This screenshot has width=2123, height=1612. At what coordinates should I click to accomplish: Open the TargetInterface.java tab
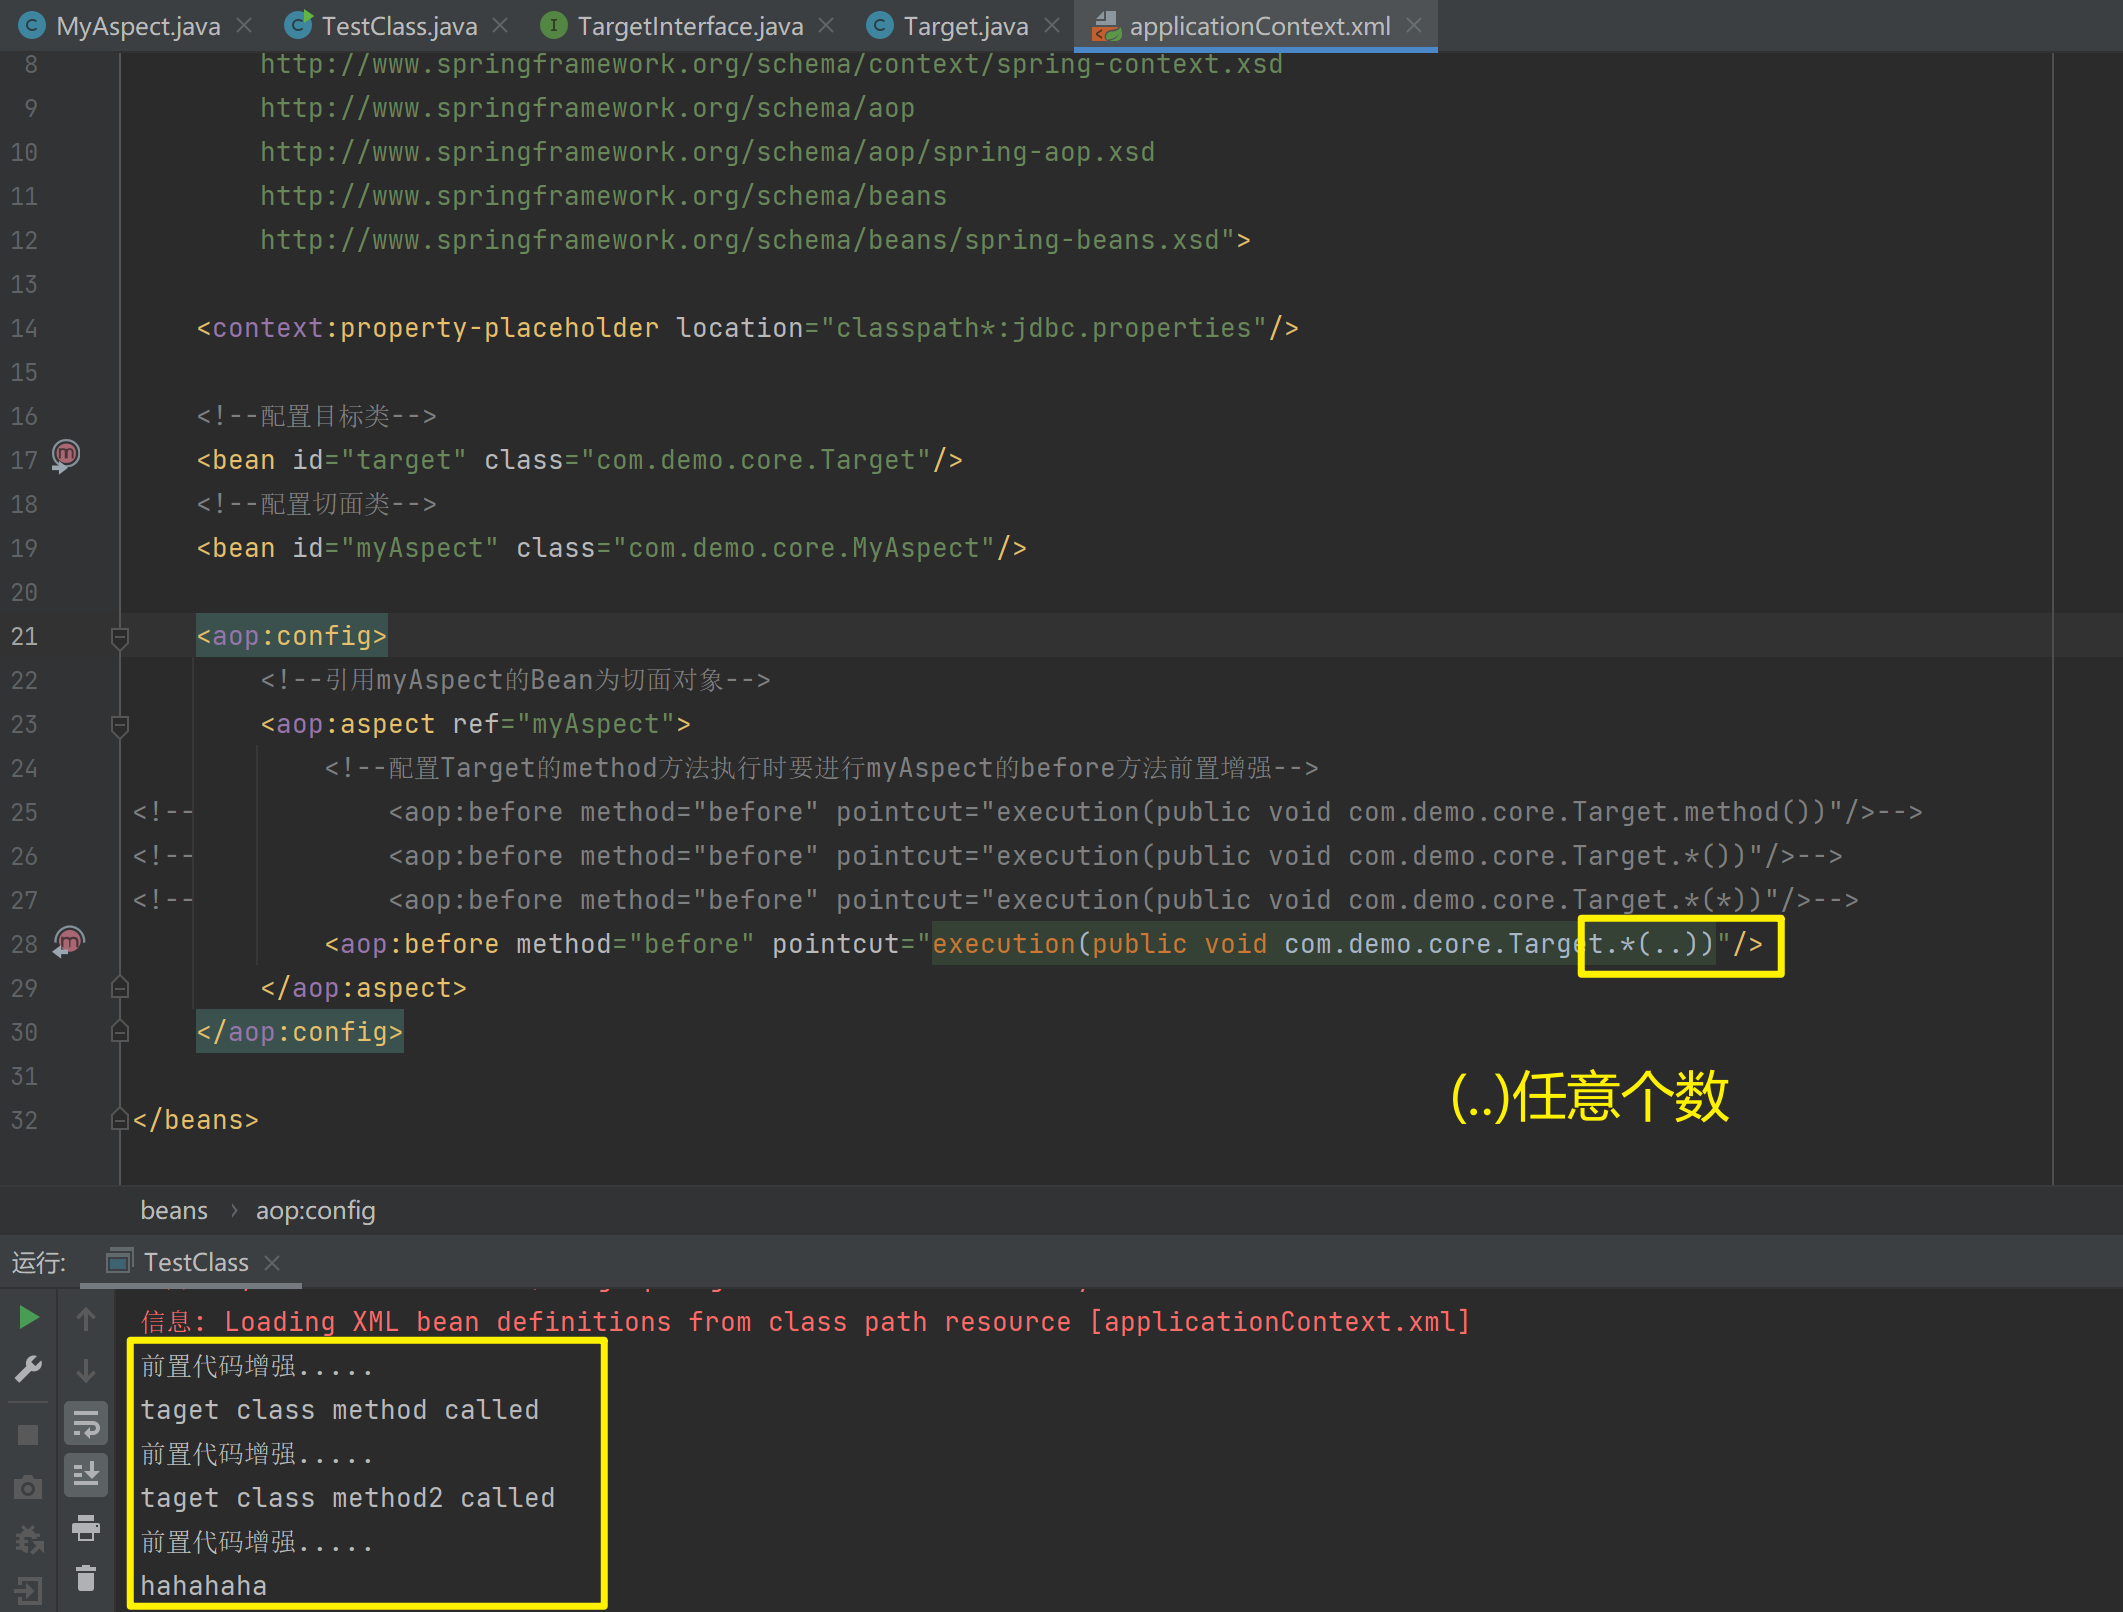coord(689,26)
